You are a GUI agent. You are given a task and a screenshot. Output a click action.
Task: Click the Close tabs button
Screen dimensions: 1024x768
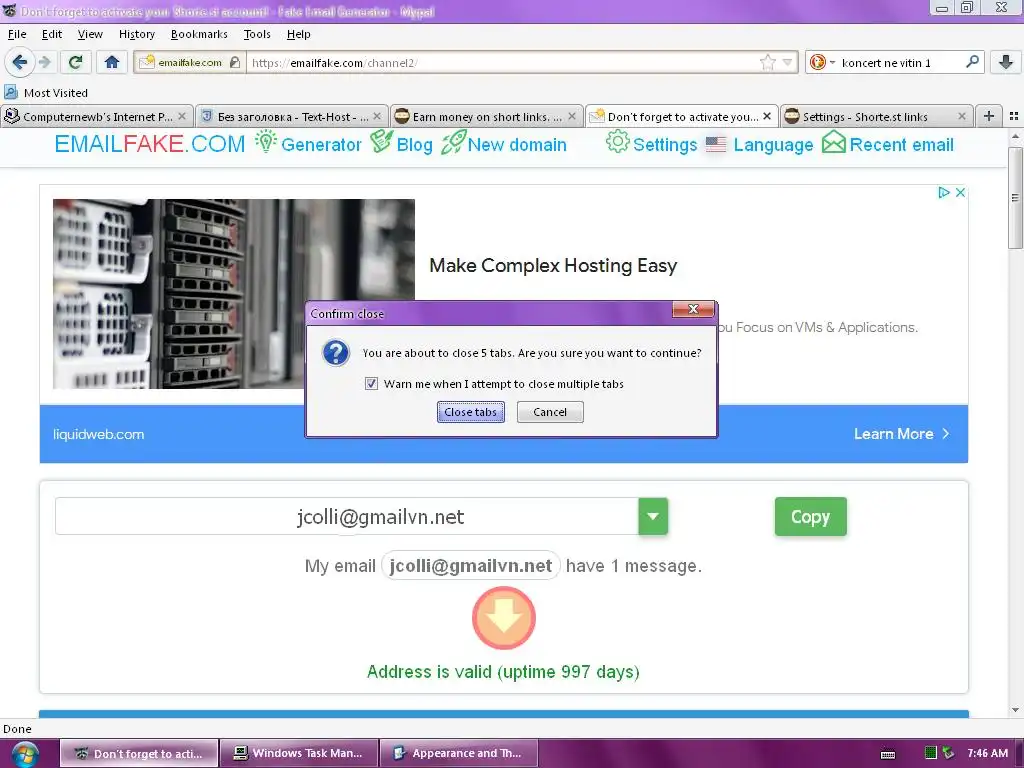click(x=470, y=412)
